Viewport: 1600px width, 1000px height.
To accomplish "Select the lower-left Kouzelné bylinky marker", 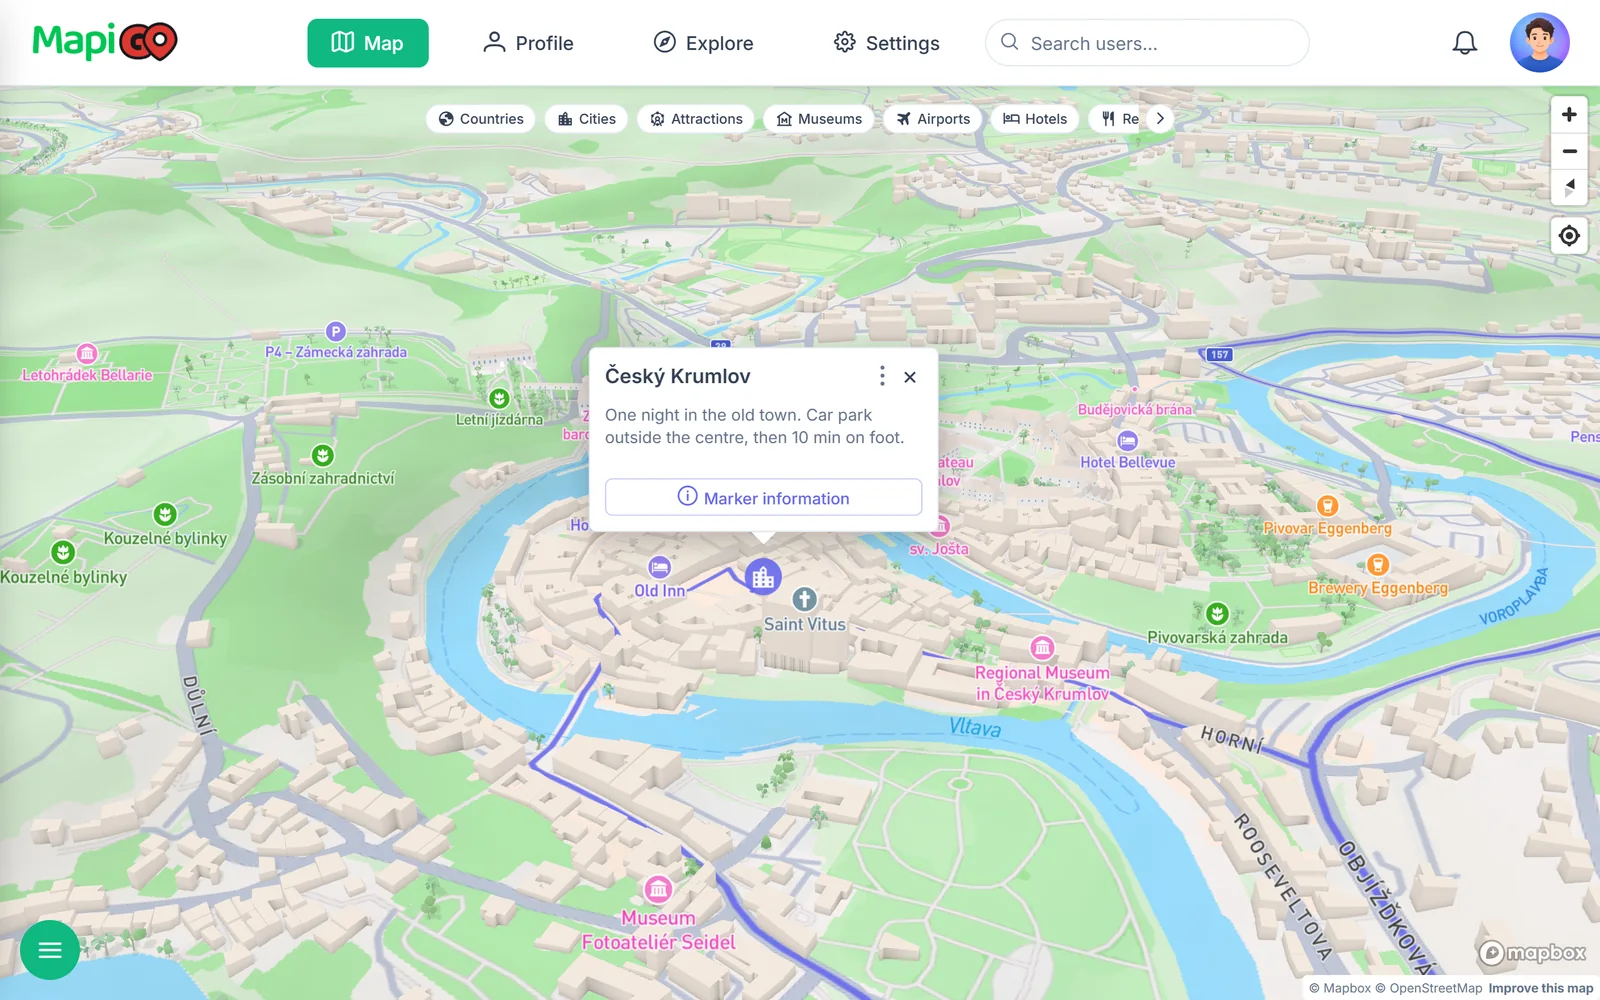I will 63,552.
